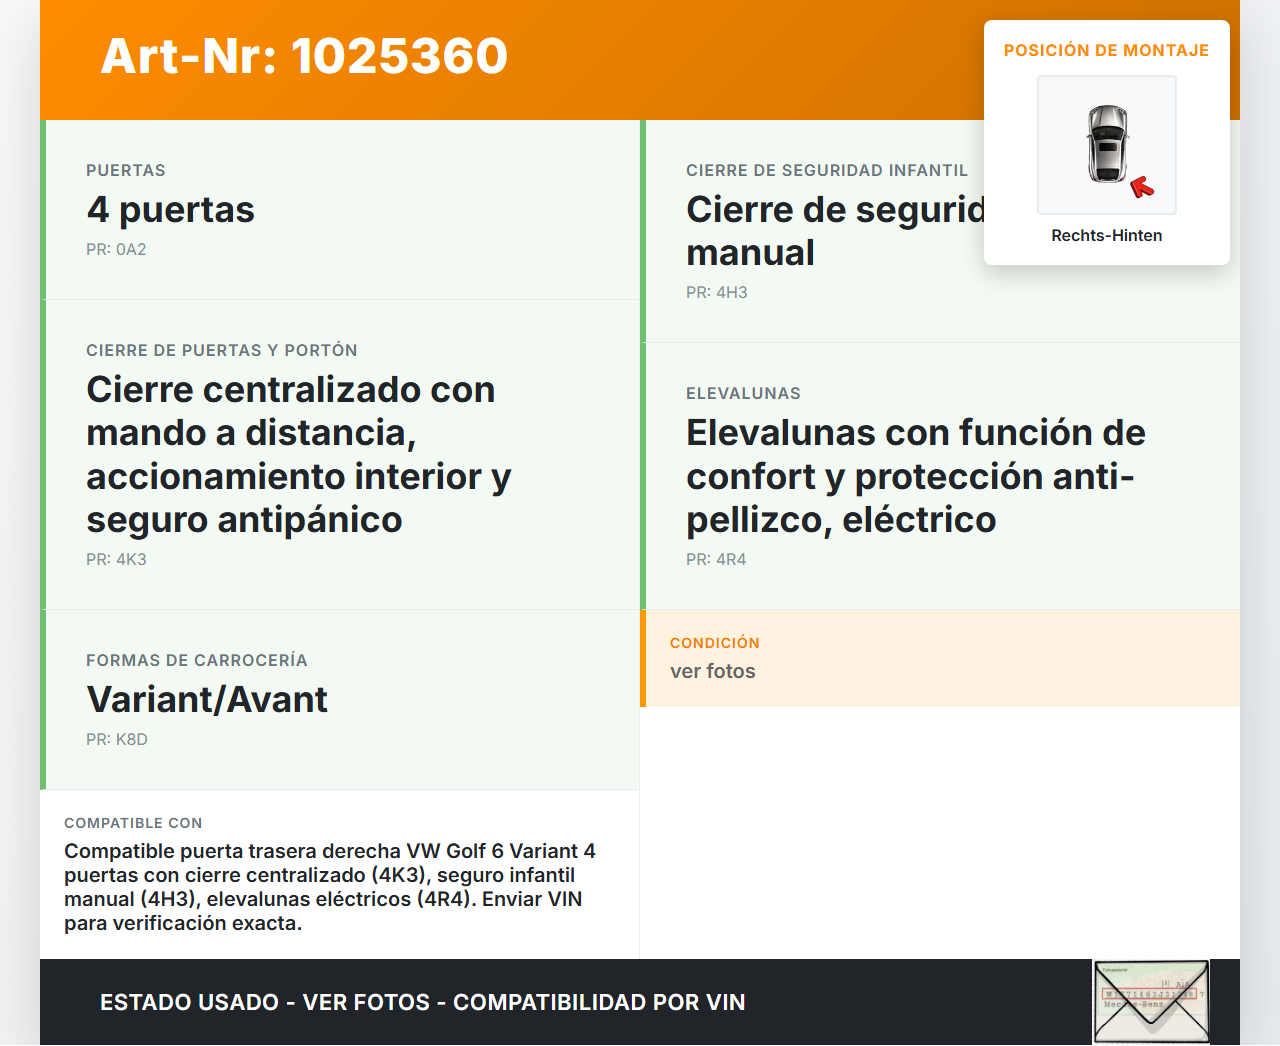1280x1046 pixels.
Task: Click the 'ver fotos' condition text
Action: coord(713,672)
